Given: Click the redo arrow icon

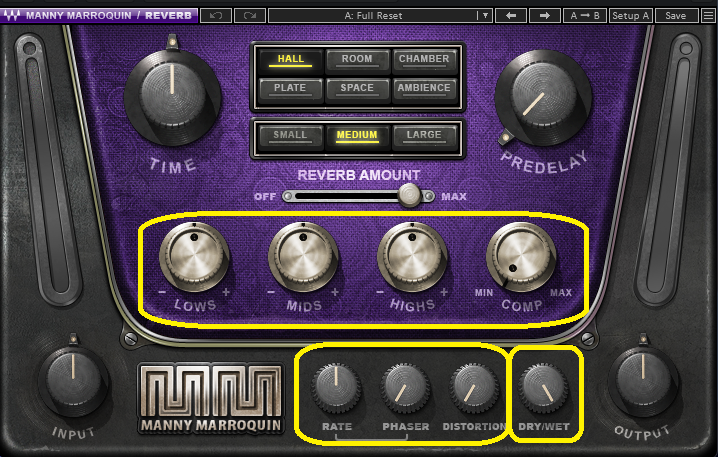Looking at the screenshot, I should 250,16.
